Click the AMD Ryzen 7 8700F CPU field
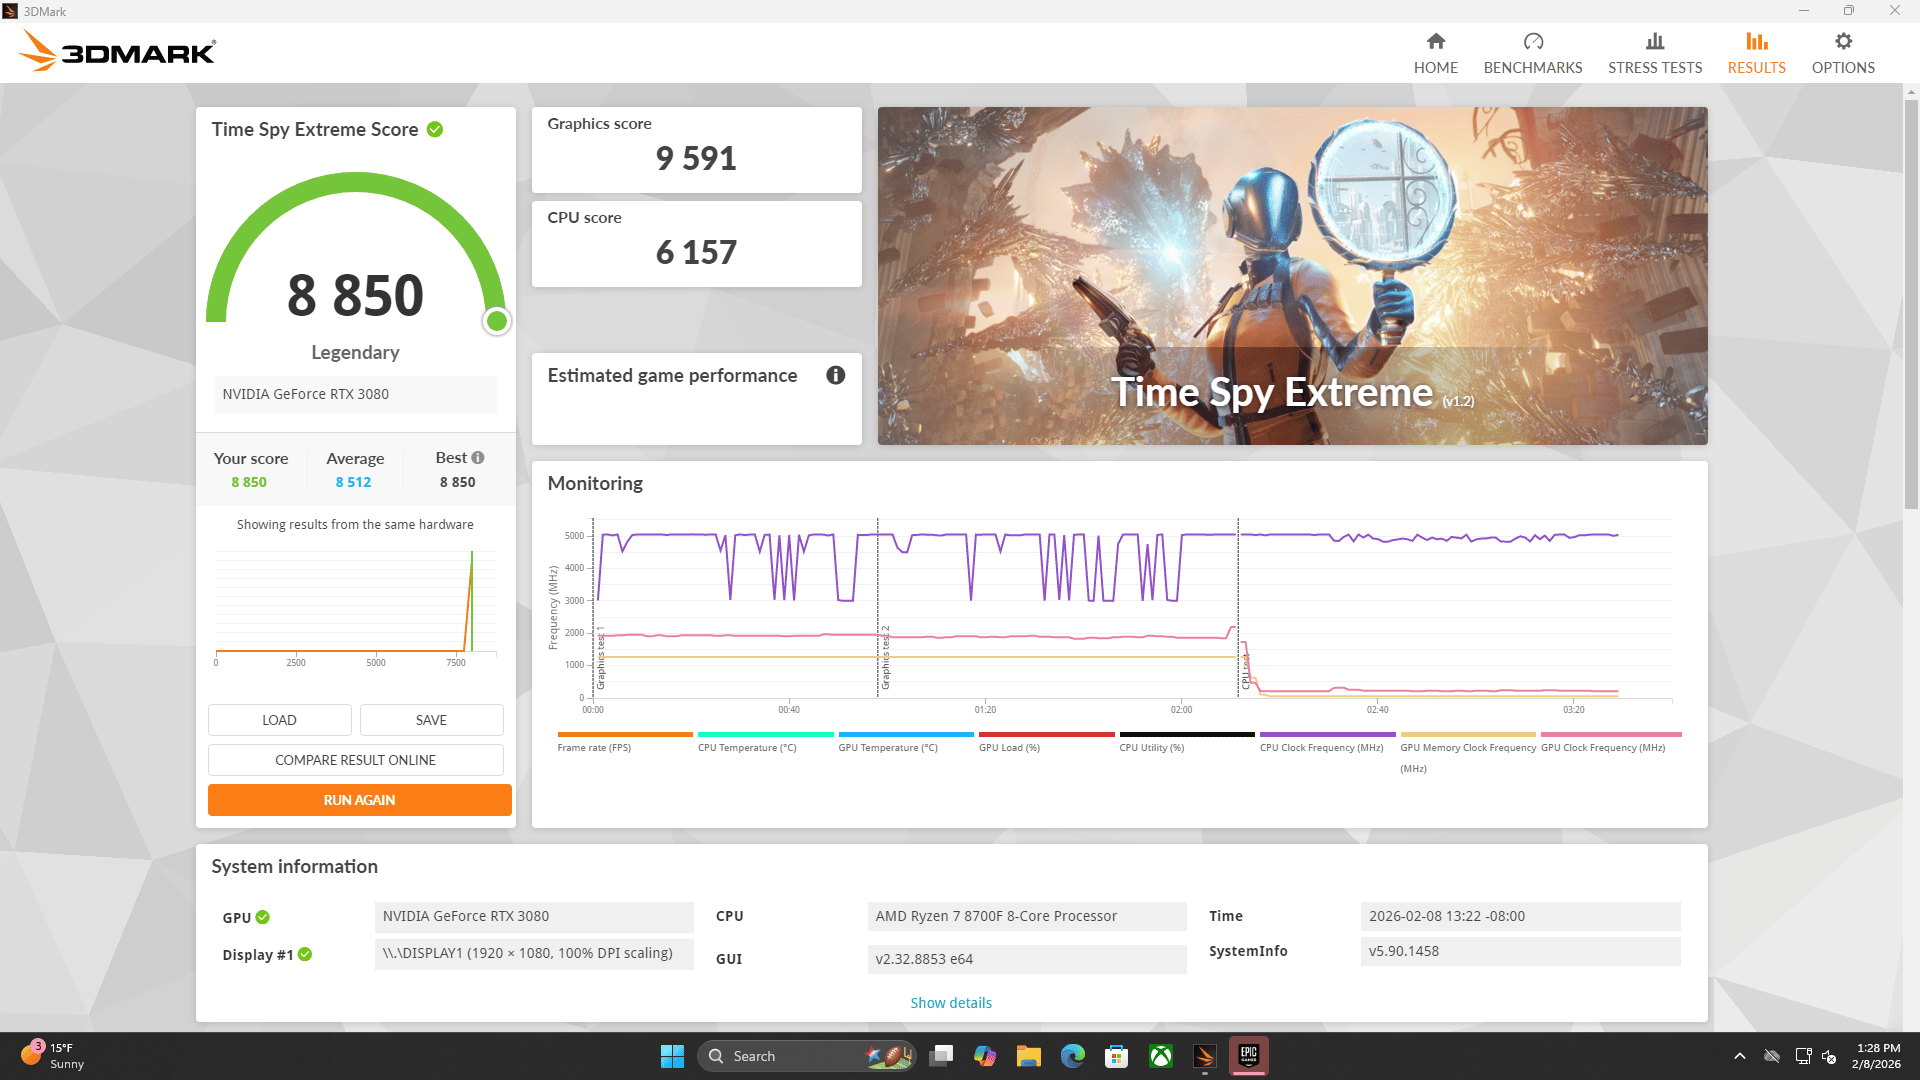This screenshot has height=1080, width=1920. tap(1026, 916)
